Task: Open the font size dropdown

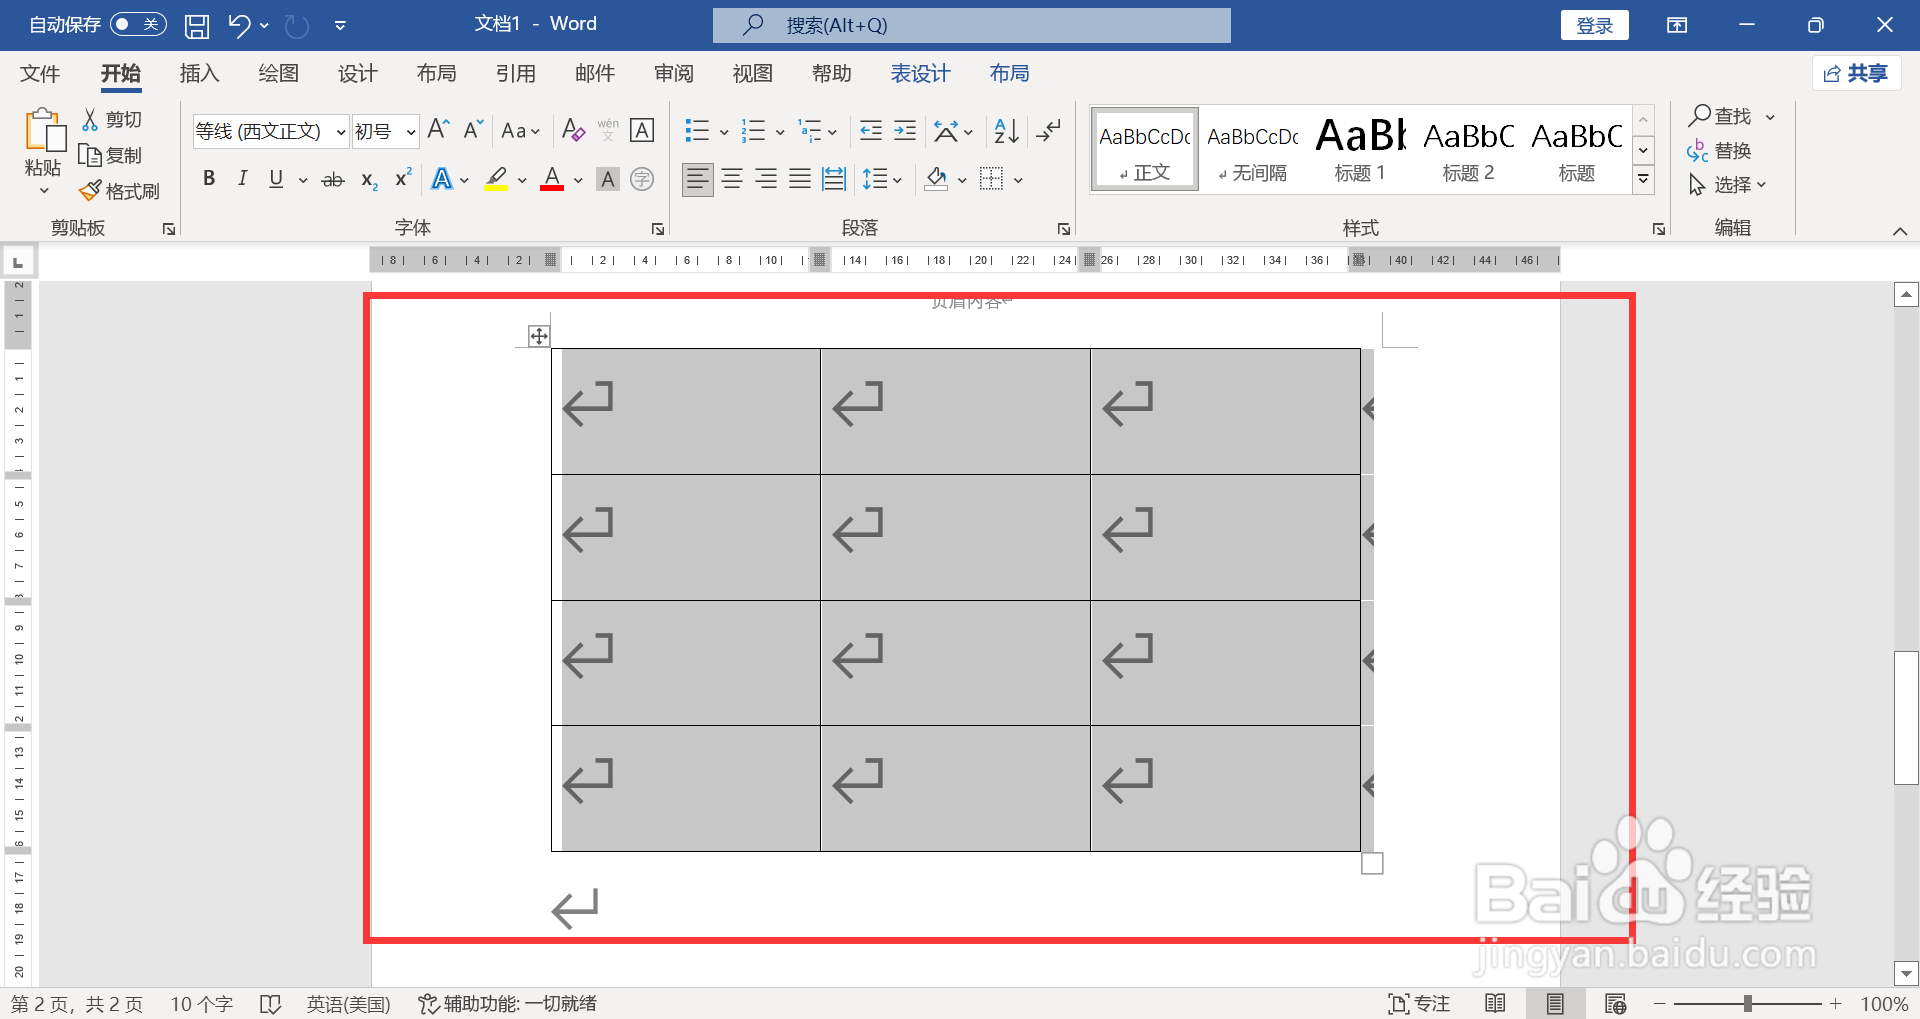Action: pos(410,131)
